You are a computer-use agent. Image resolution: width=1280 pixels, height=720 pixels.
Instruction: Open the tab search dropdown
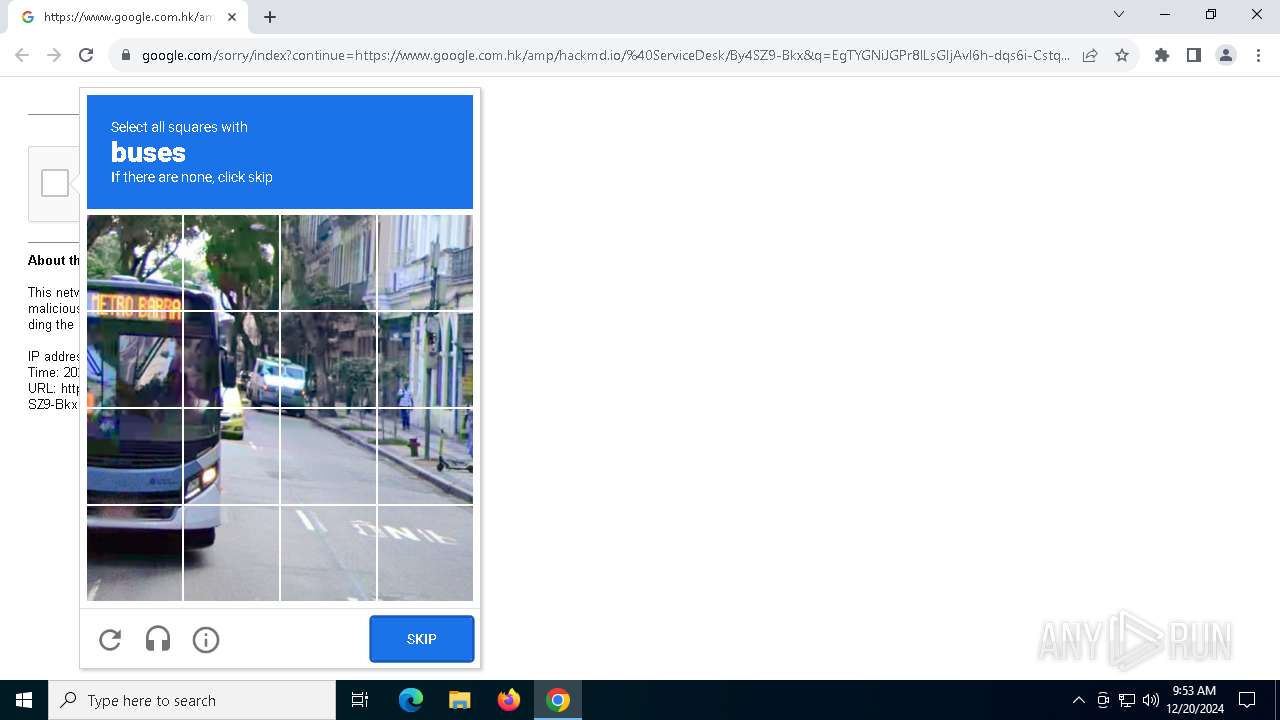tap(1119, 14)
